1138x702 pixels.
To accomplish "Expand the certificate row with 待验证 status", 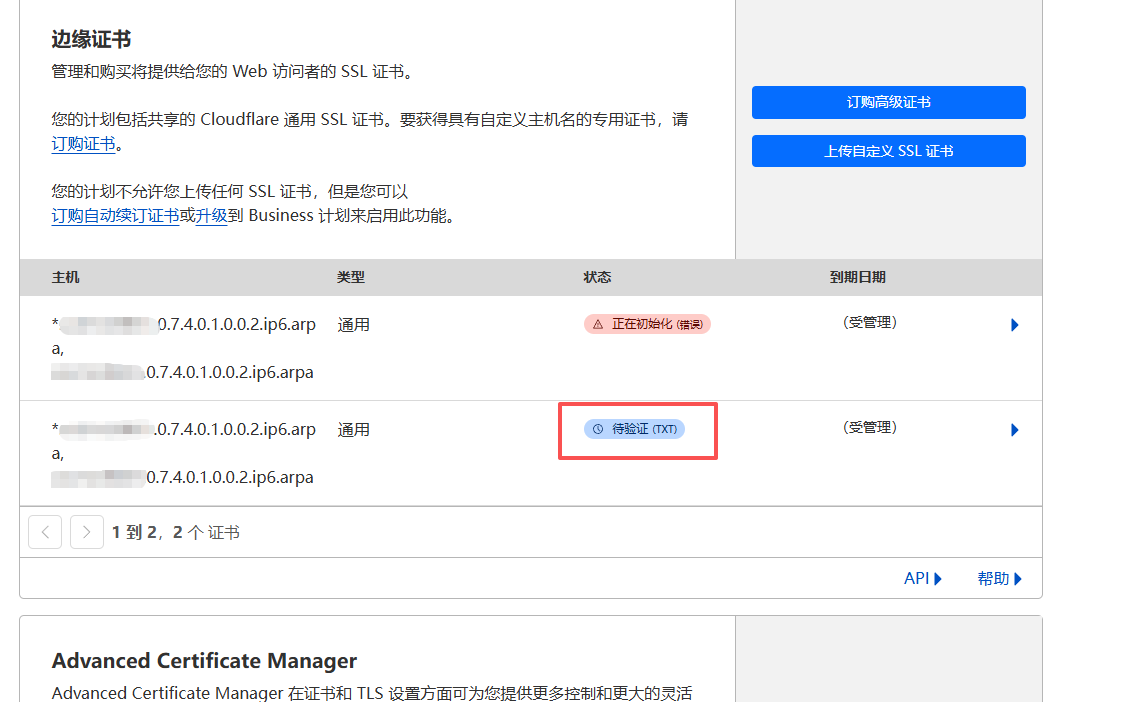I will 1014,430.
